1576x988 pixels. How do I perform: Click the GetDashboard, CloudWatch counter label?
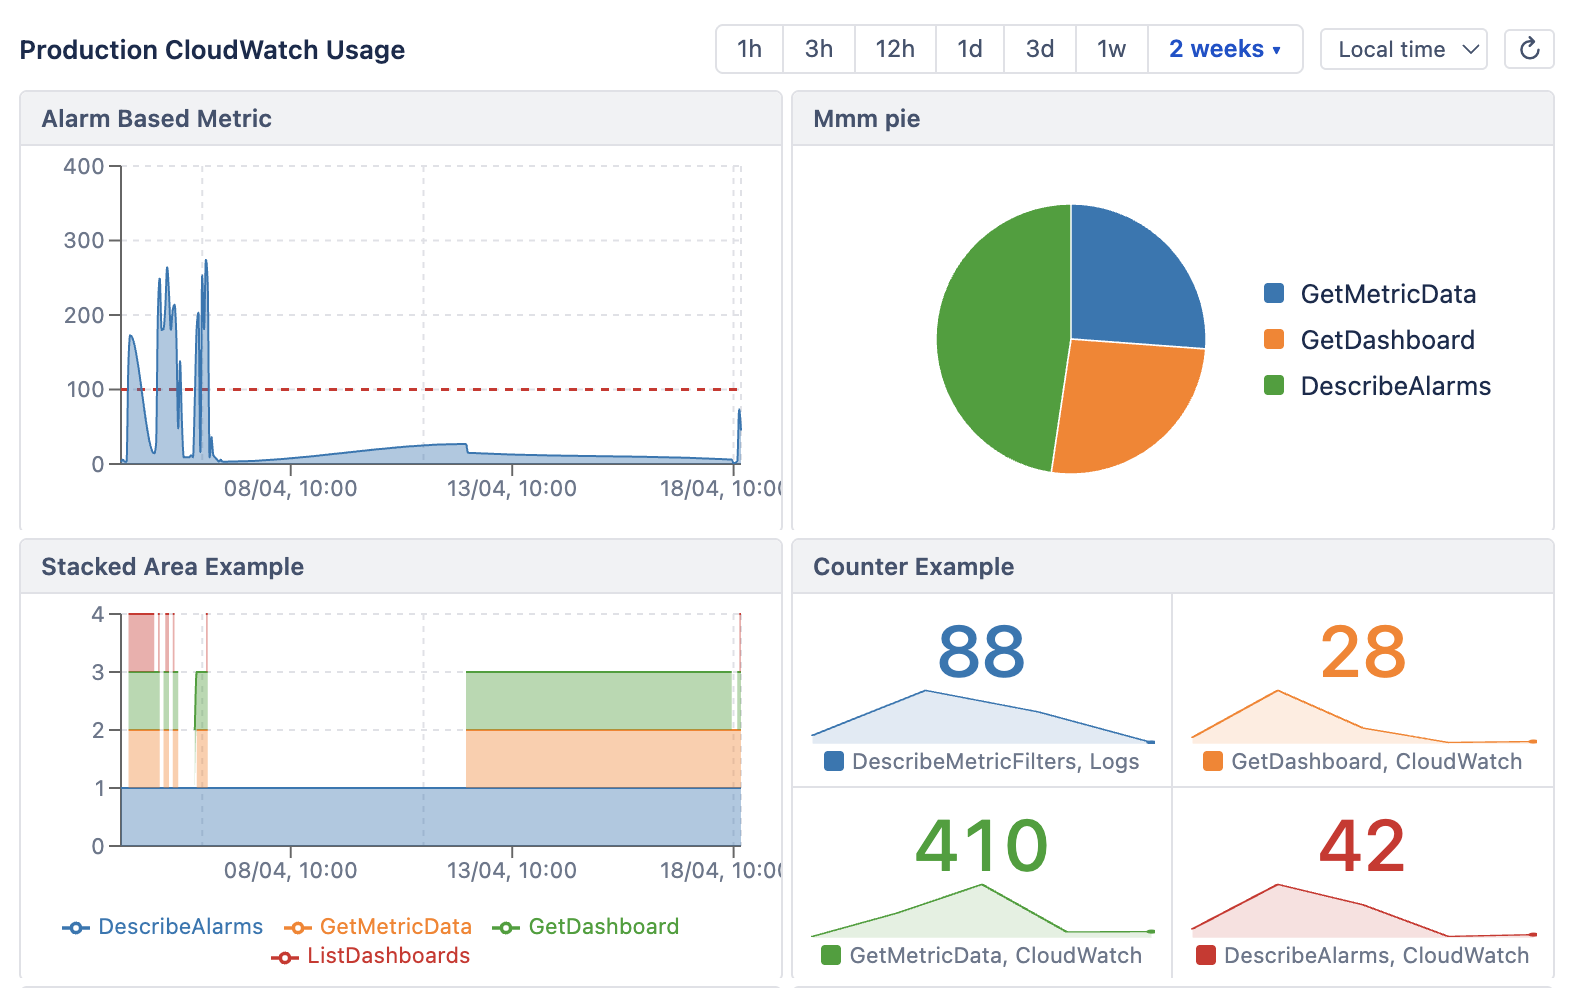tap(1377, 762)
